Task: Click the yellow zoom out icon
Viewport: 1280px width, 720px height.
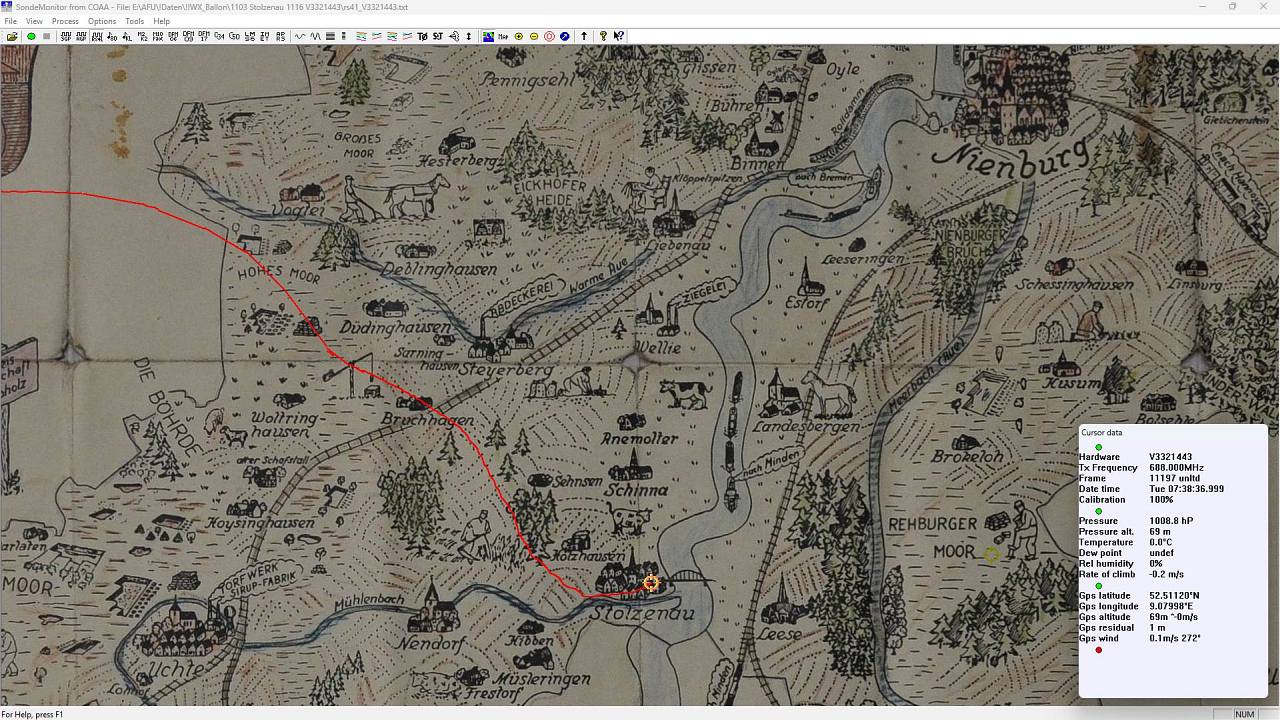Action: click(x=534, y=36)
